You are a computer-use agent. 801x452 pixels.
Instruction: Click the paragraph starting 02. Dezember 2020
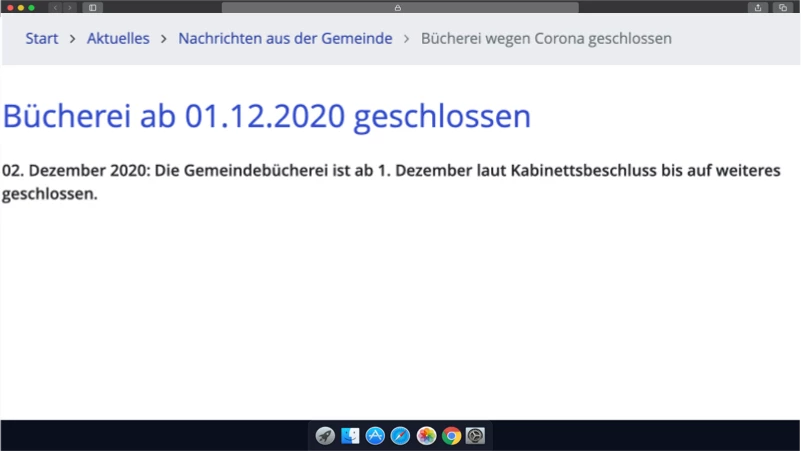click(391, 182)
